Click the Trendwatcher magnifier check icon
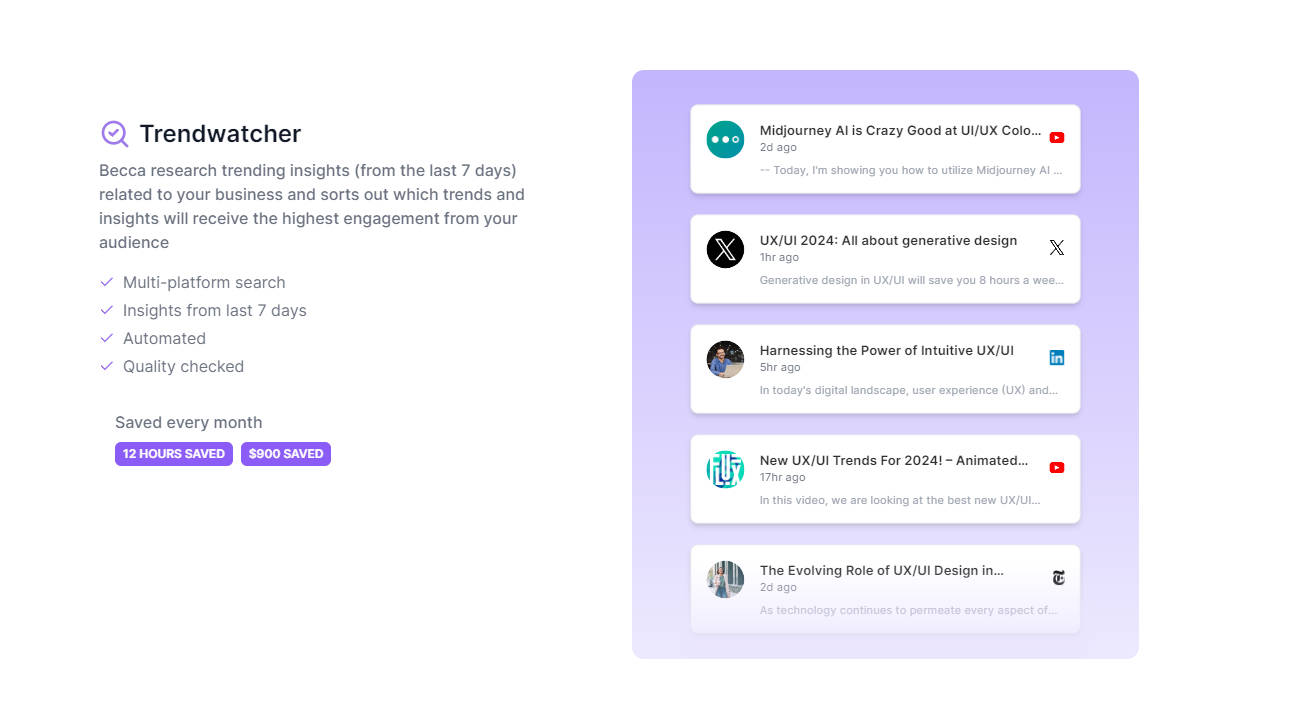 click(x=115, y=134)
